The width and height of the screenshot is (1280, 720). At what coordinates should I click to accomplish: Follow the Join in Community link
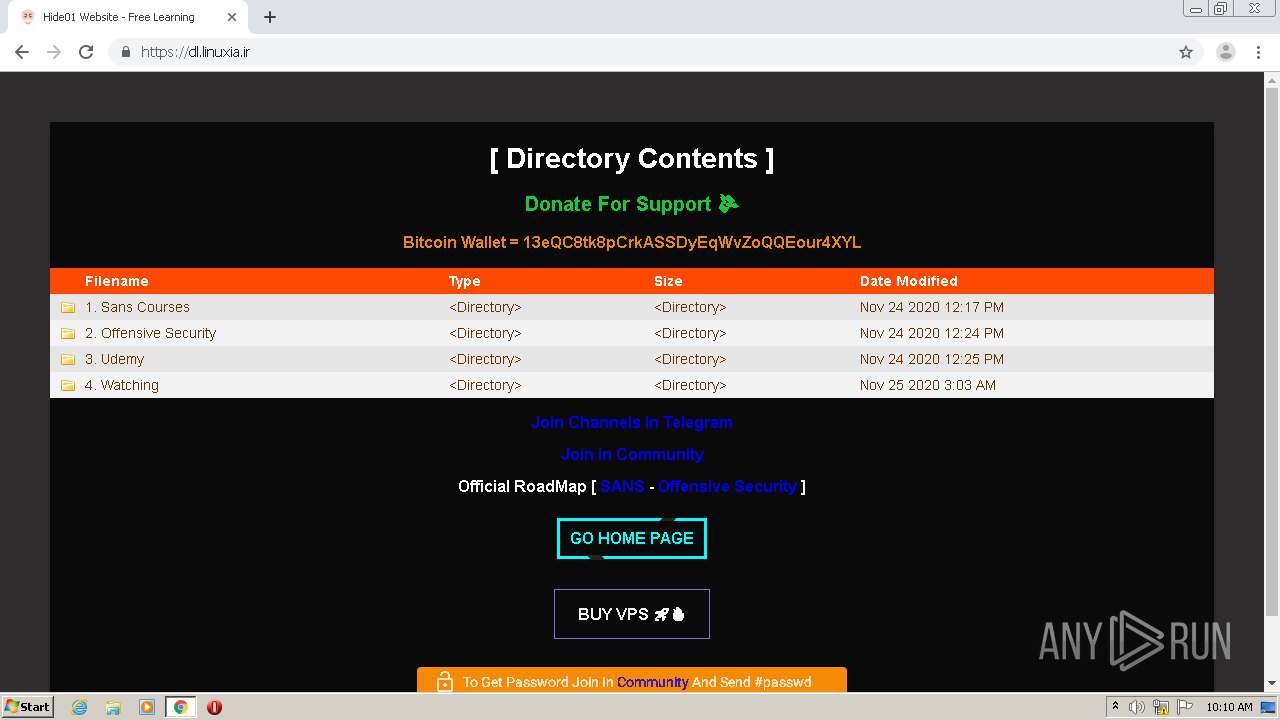tap(631, 454)
